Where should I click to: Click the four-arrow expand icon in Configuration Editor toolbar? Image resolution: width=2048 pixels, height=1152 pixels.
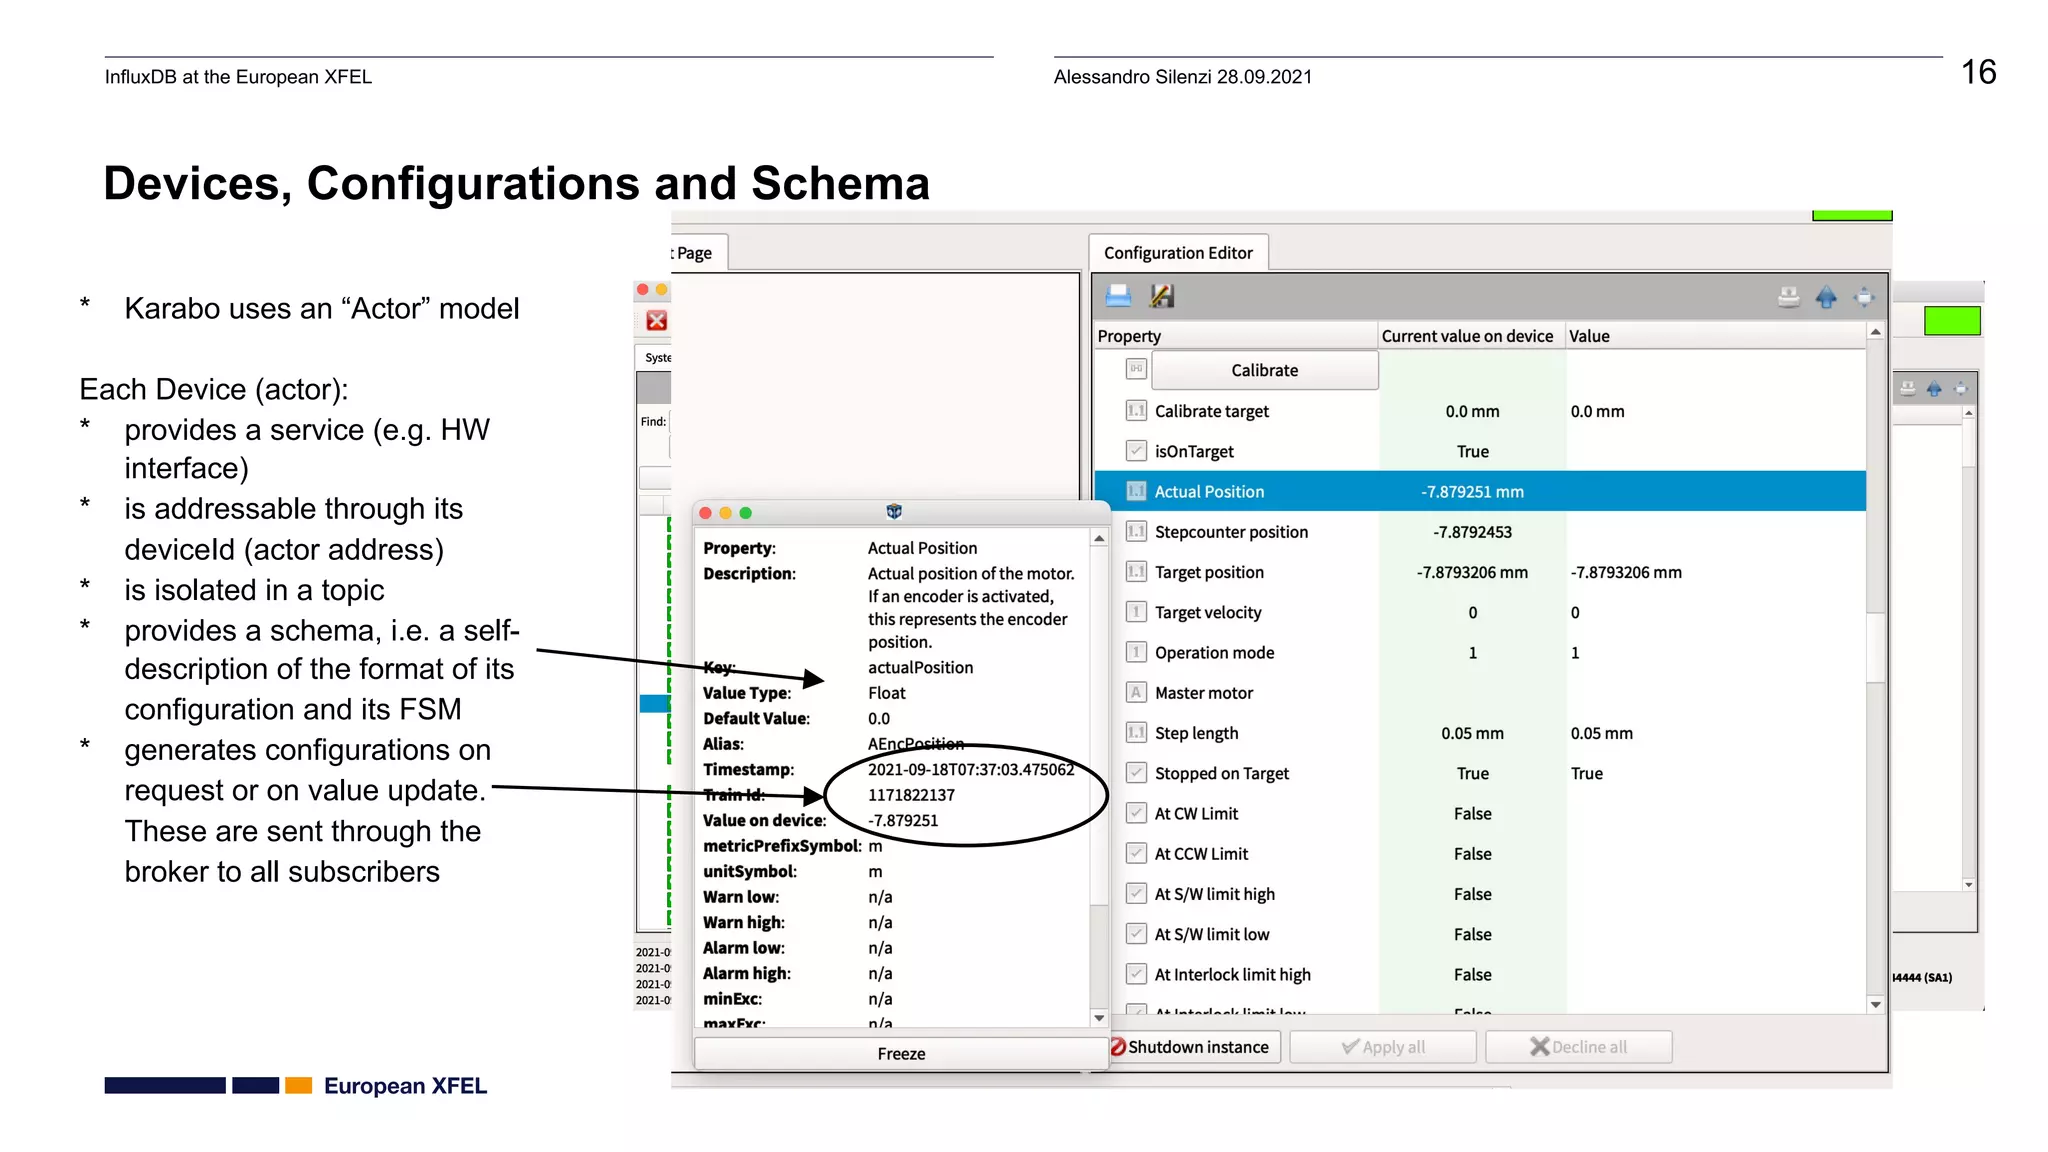(1864, 297)
